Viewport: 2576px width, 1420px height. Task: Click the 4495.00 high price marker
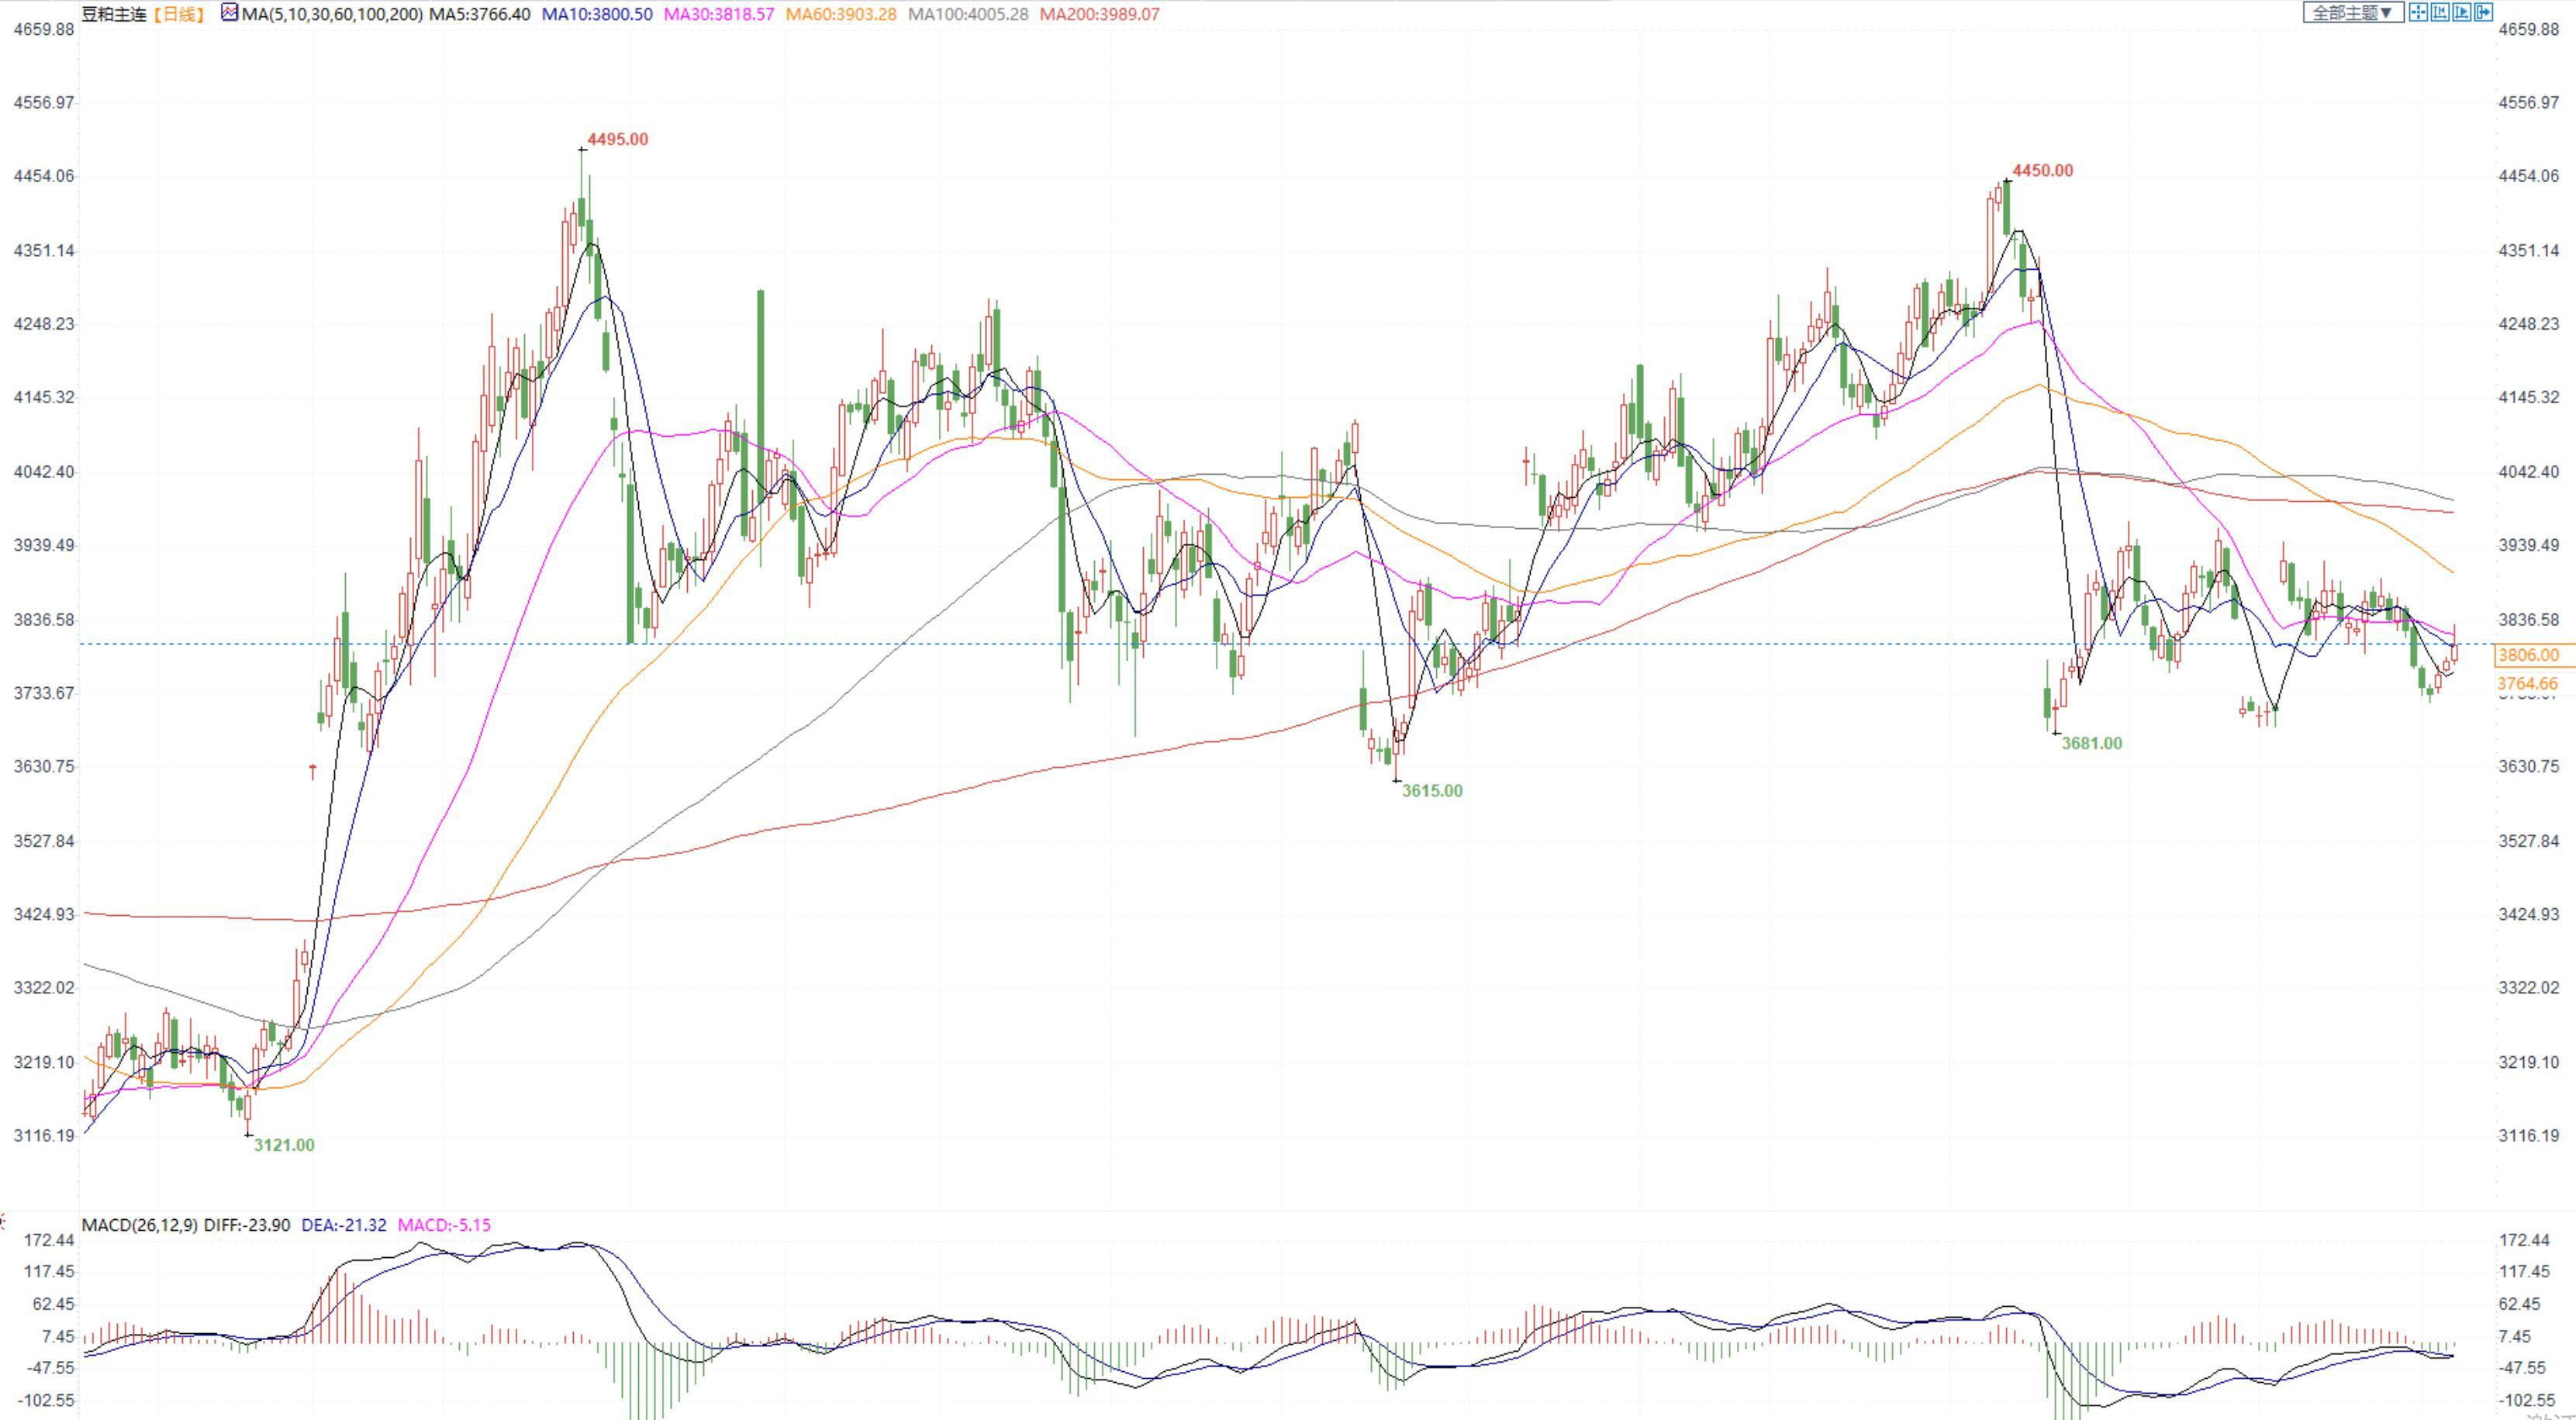pyautogui.click(x=617, y=140)
